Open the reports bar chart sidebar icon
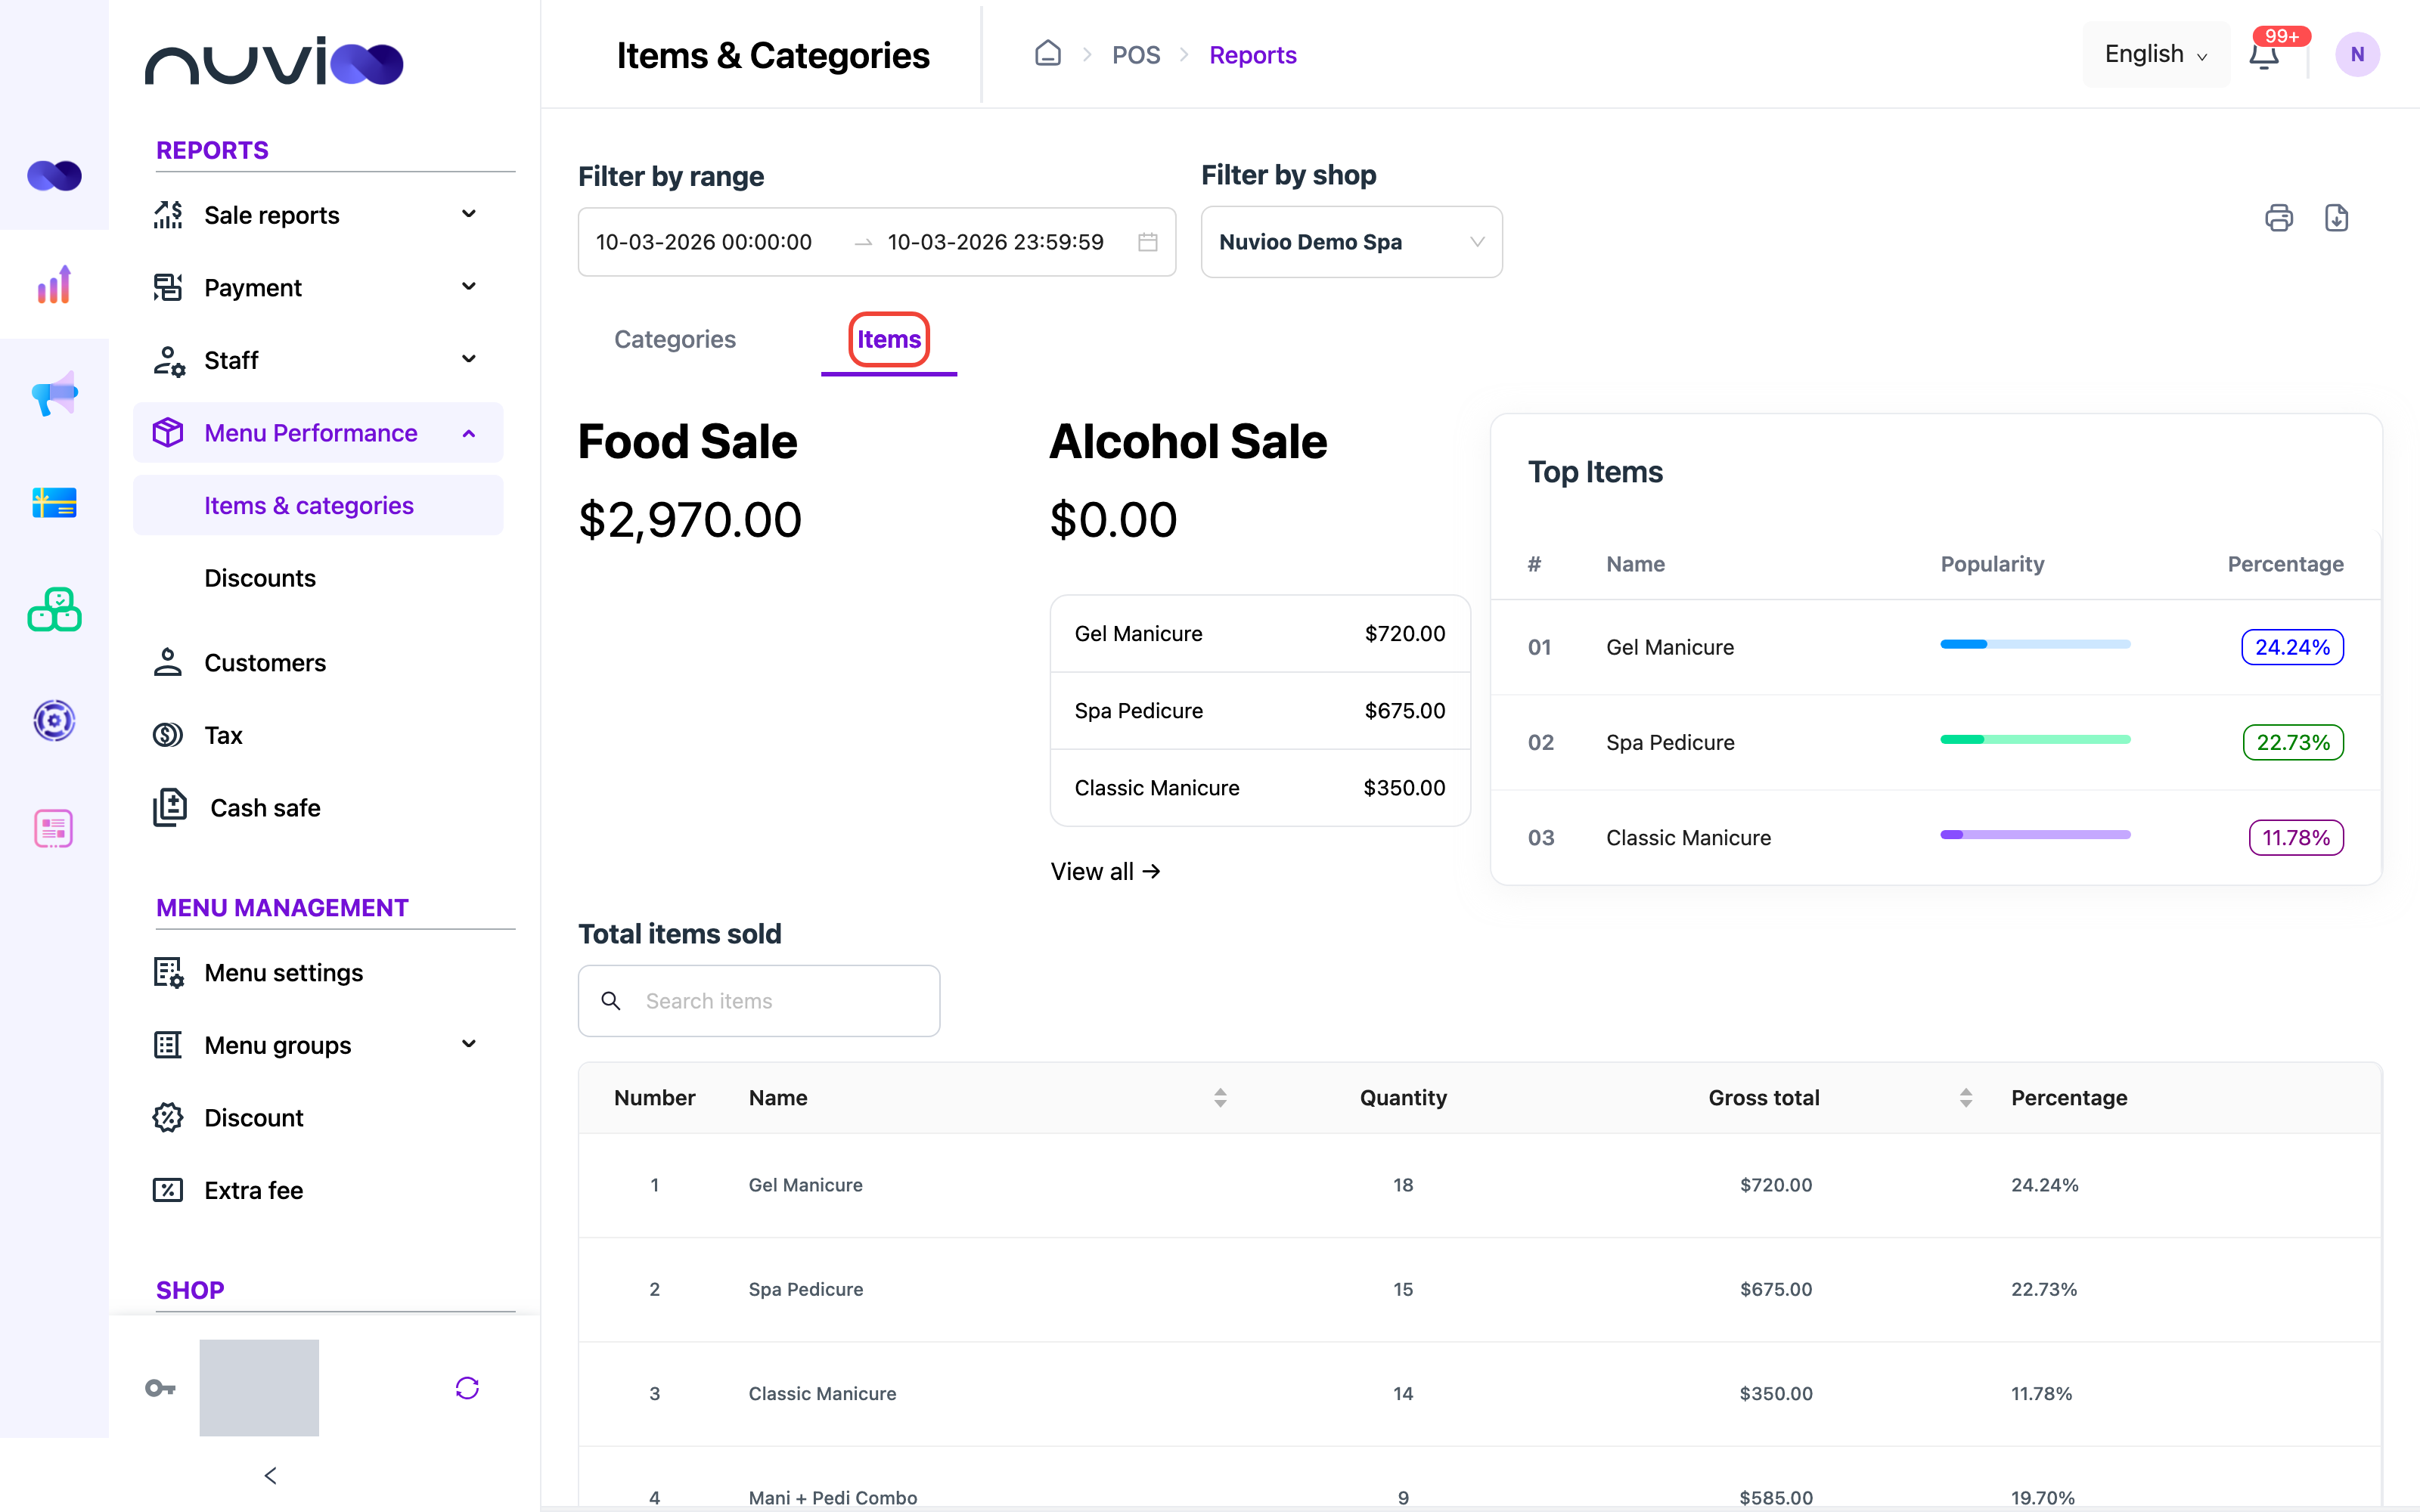This screenshot has width=2420, height=1512. click(54, 285)
